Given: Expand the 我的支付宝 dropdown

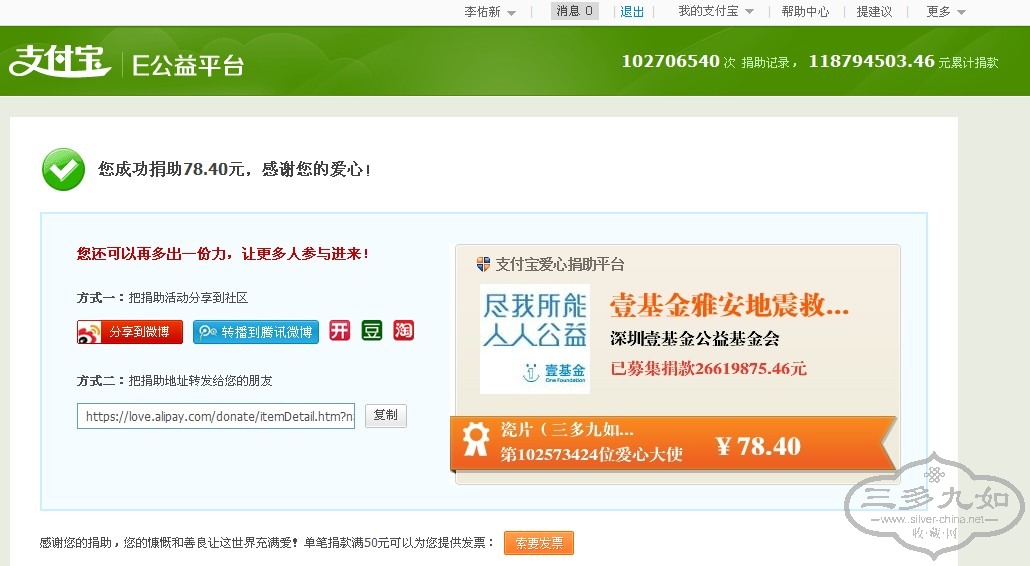Looking at the screenshot, I should [716, 12].
